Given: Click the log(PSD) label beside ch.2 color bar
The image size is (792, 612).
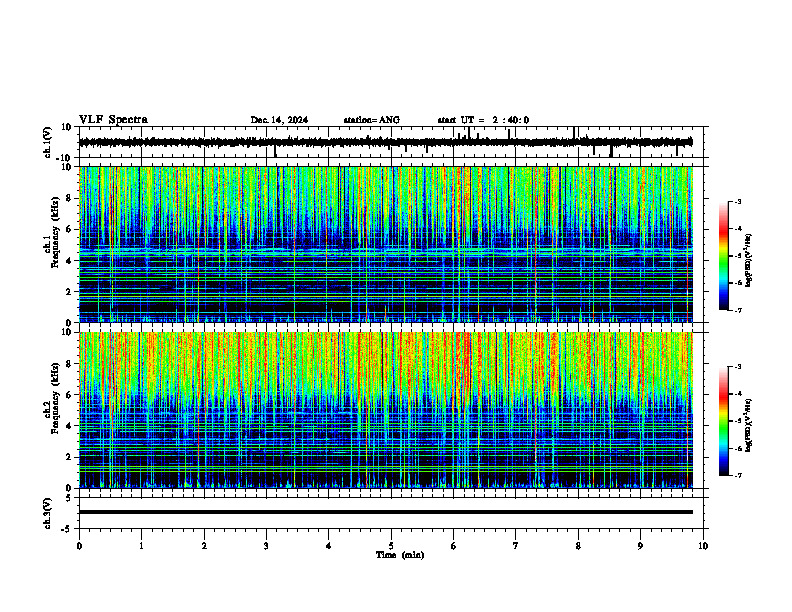Looking at the screenshot, I should (x=749, y=425).
